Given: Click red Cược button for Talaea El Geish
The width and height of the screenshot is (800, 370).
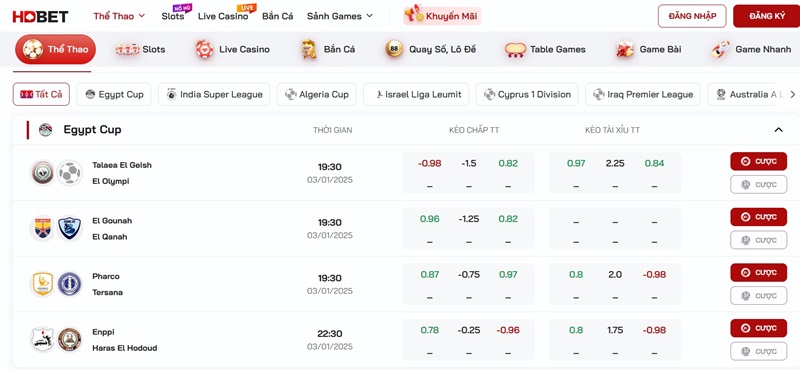Looking at the screenshot, I should [758, 161].
